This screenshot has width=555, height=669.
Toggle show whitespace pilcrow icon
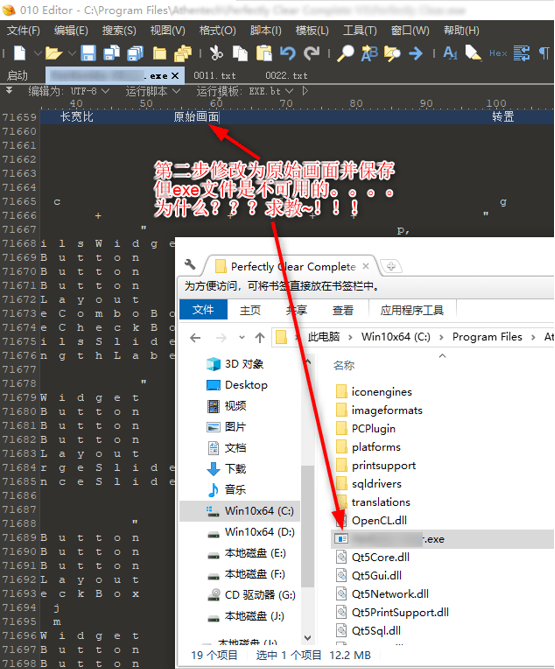544,53
